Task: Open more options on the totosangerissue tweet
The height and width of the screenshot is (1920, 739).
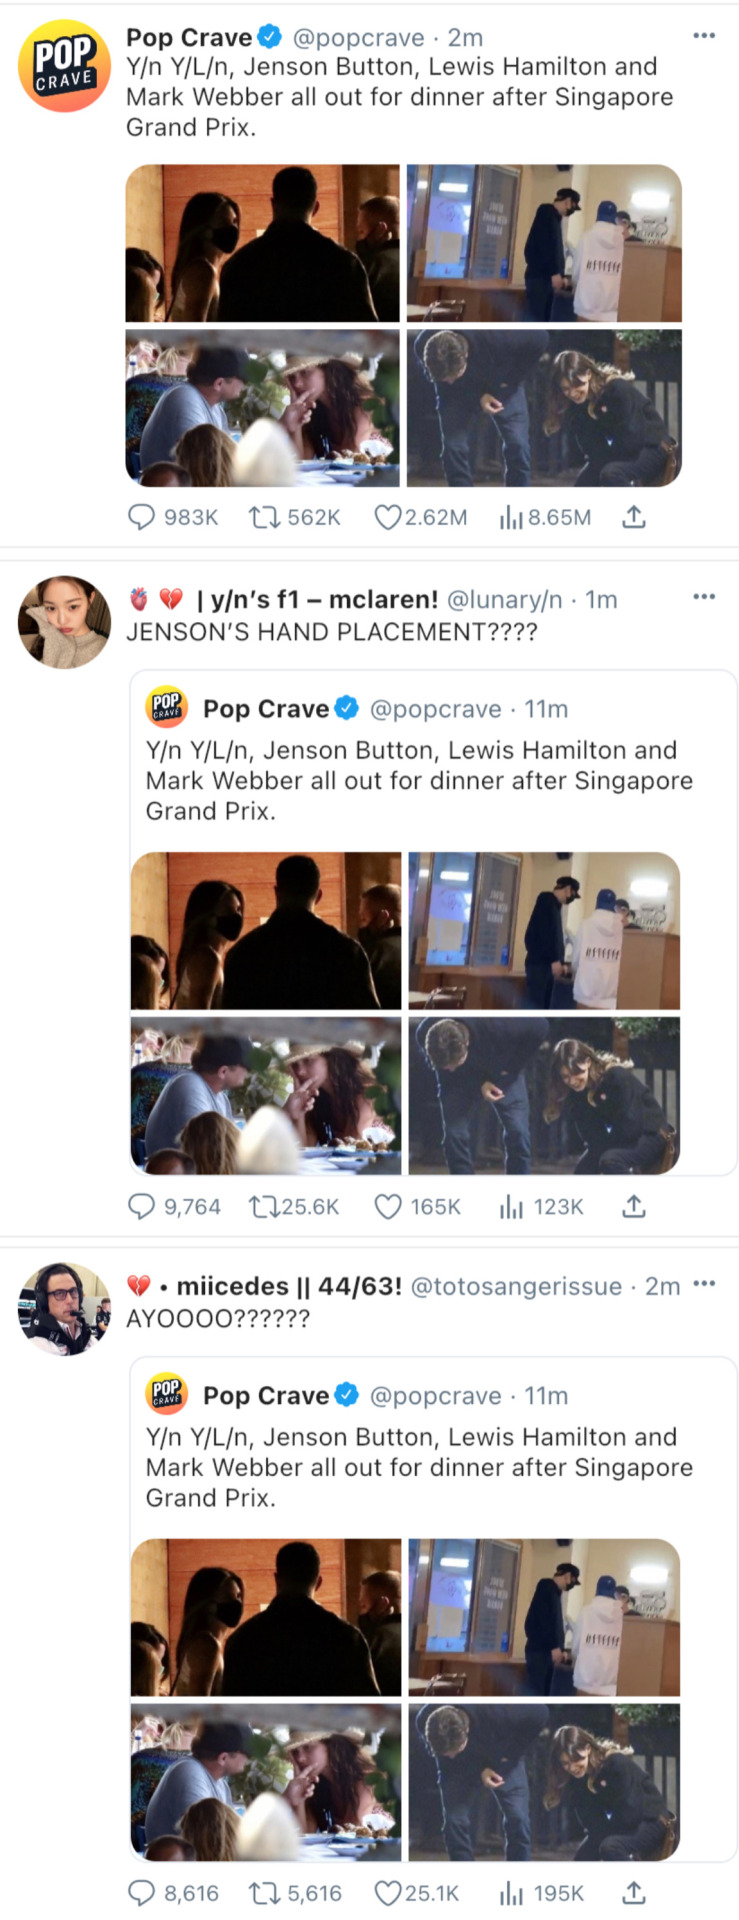Action: [x=704, y=1284]
